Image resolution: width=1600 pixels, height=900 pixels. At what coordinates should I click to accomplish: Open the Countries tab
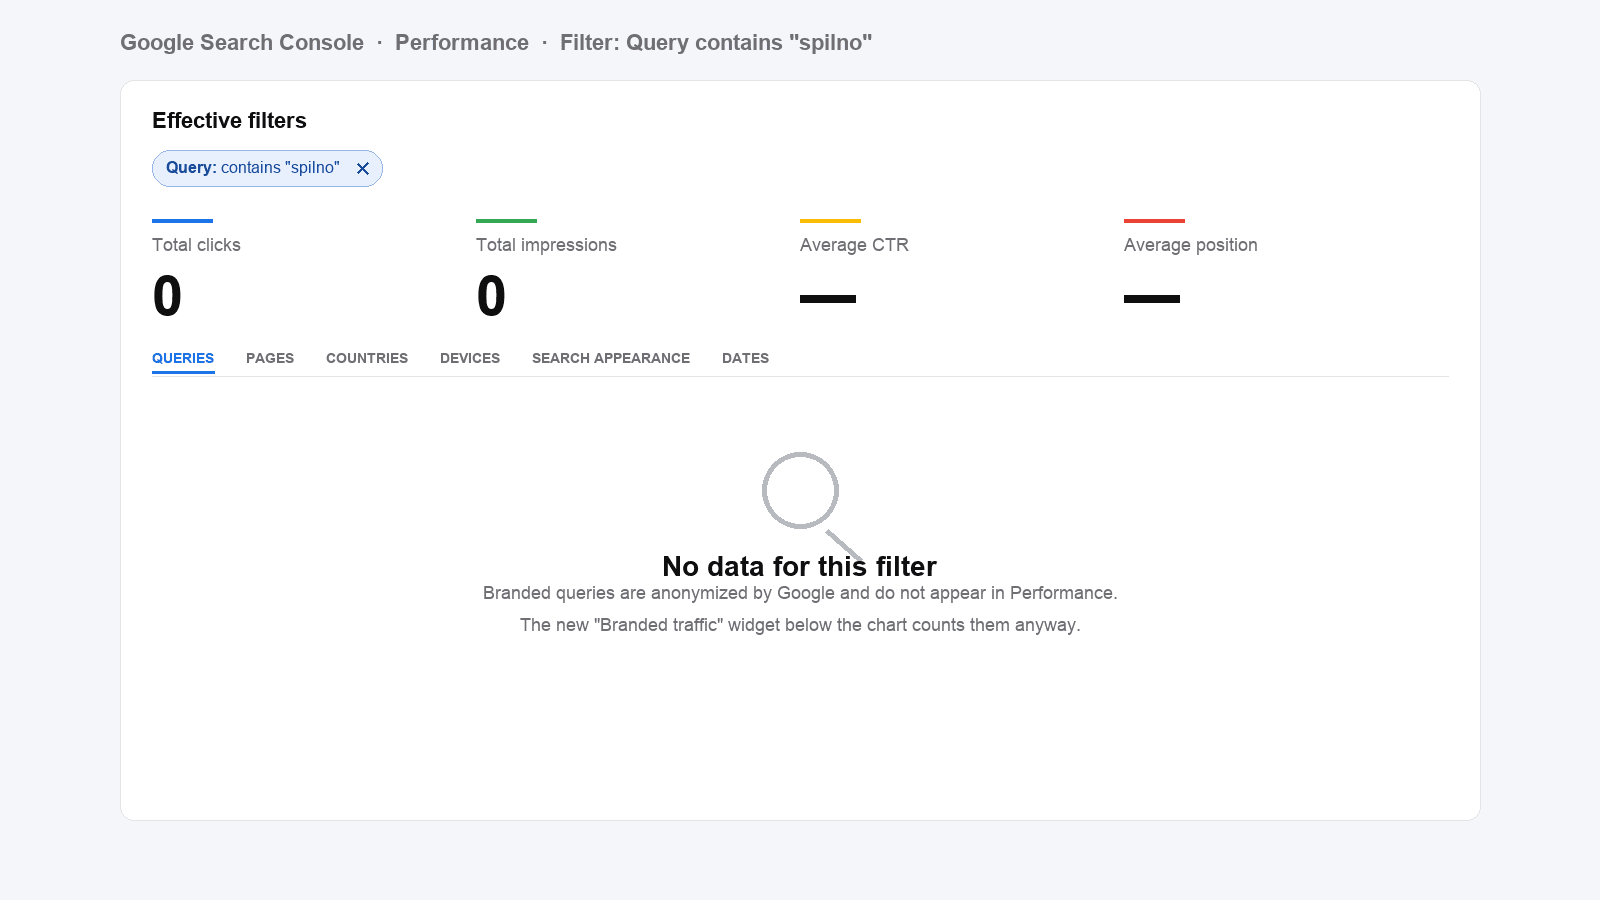pos(367,358)
